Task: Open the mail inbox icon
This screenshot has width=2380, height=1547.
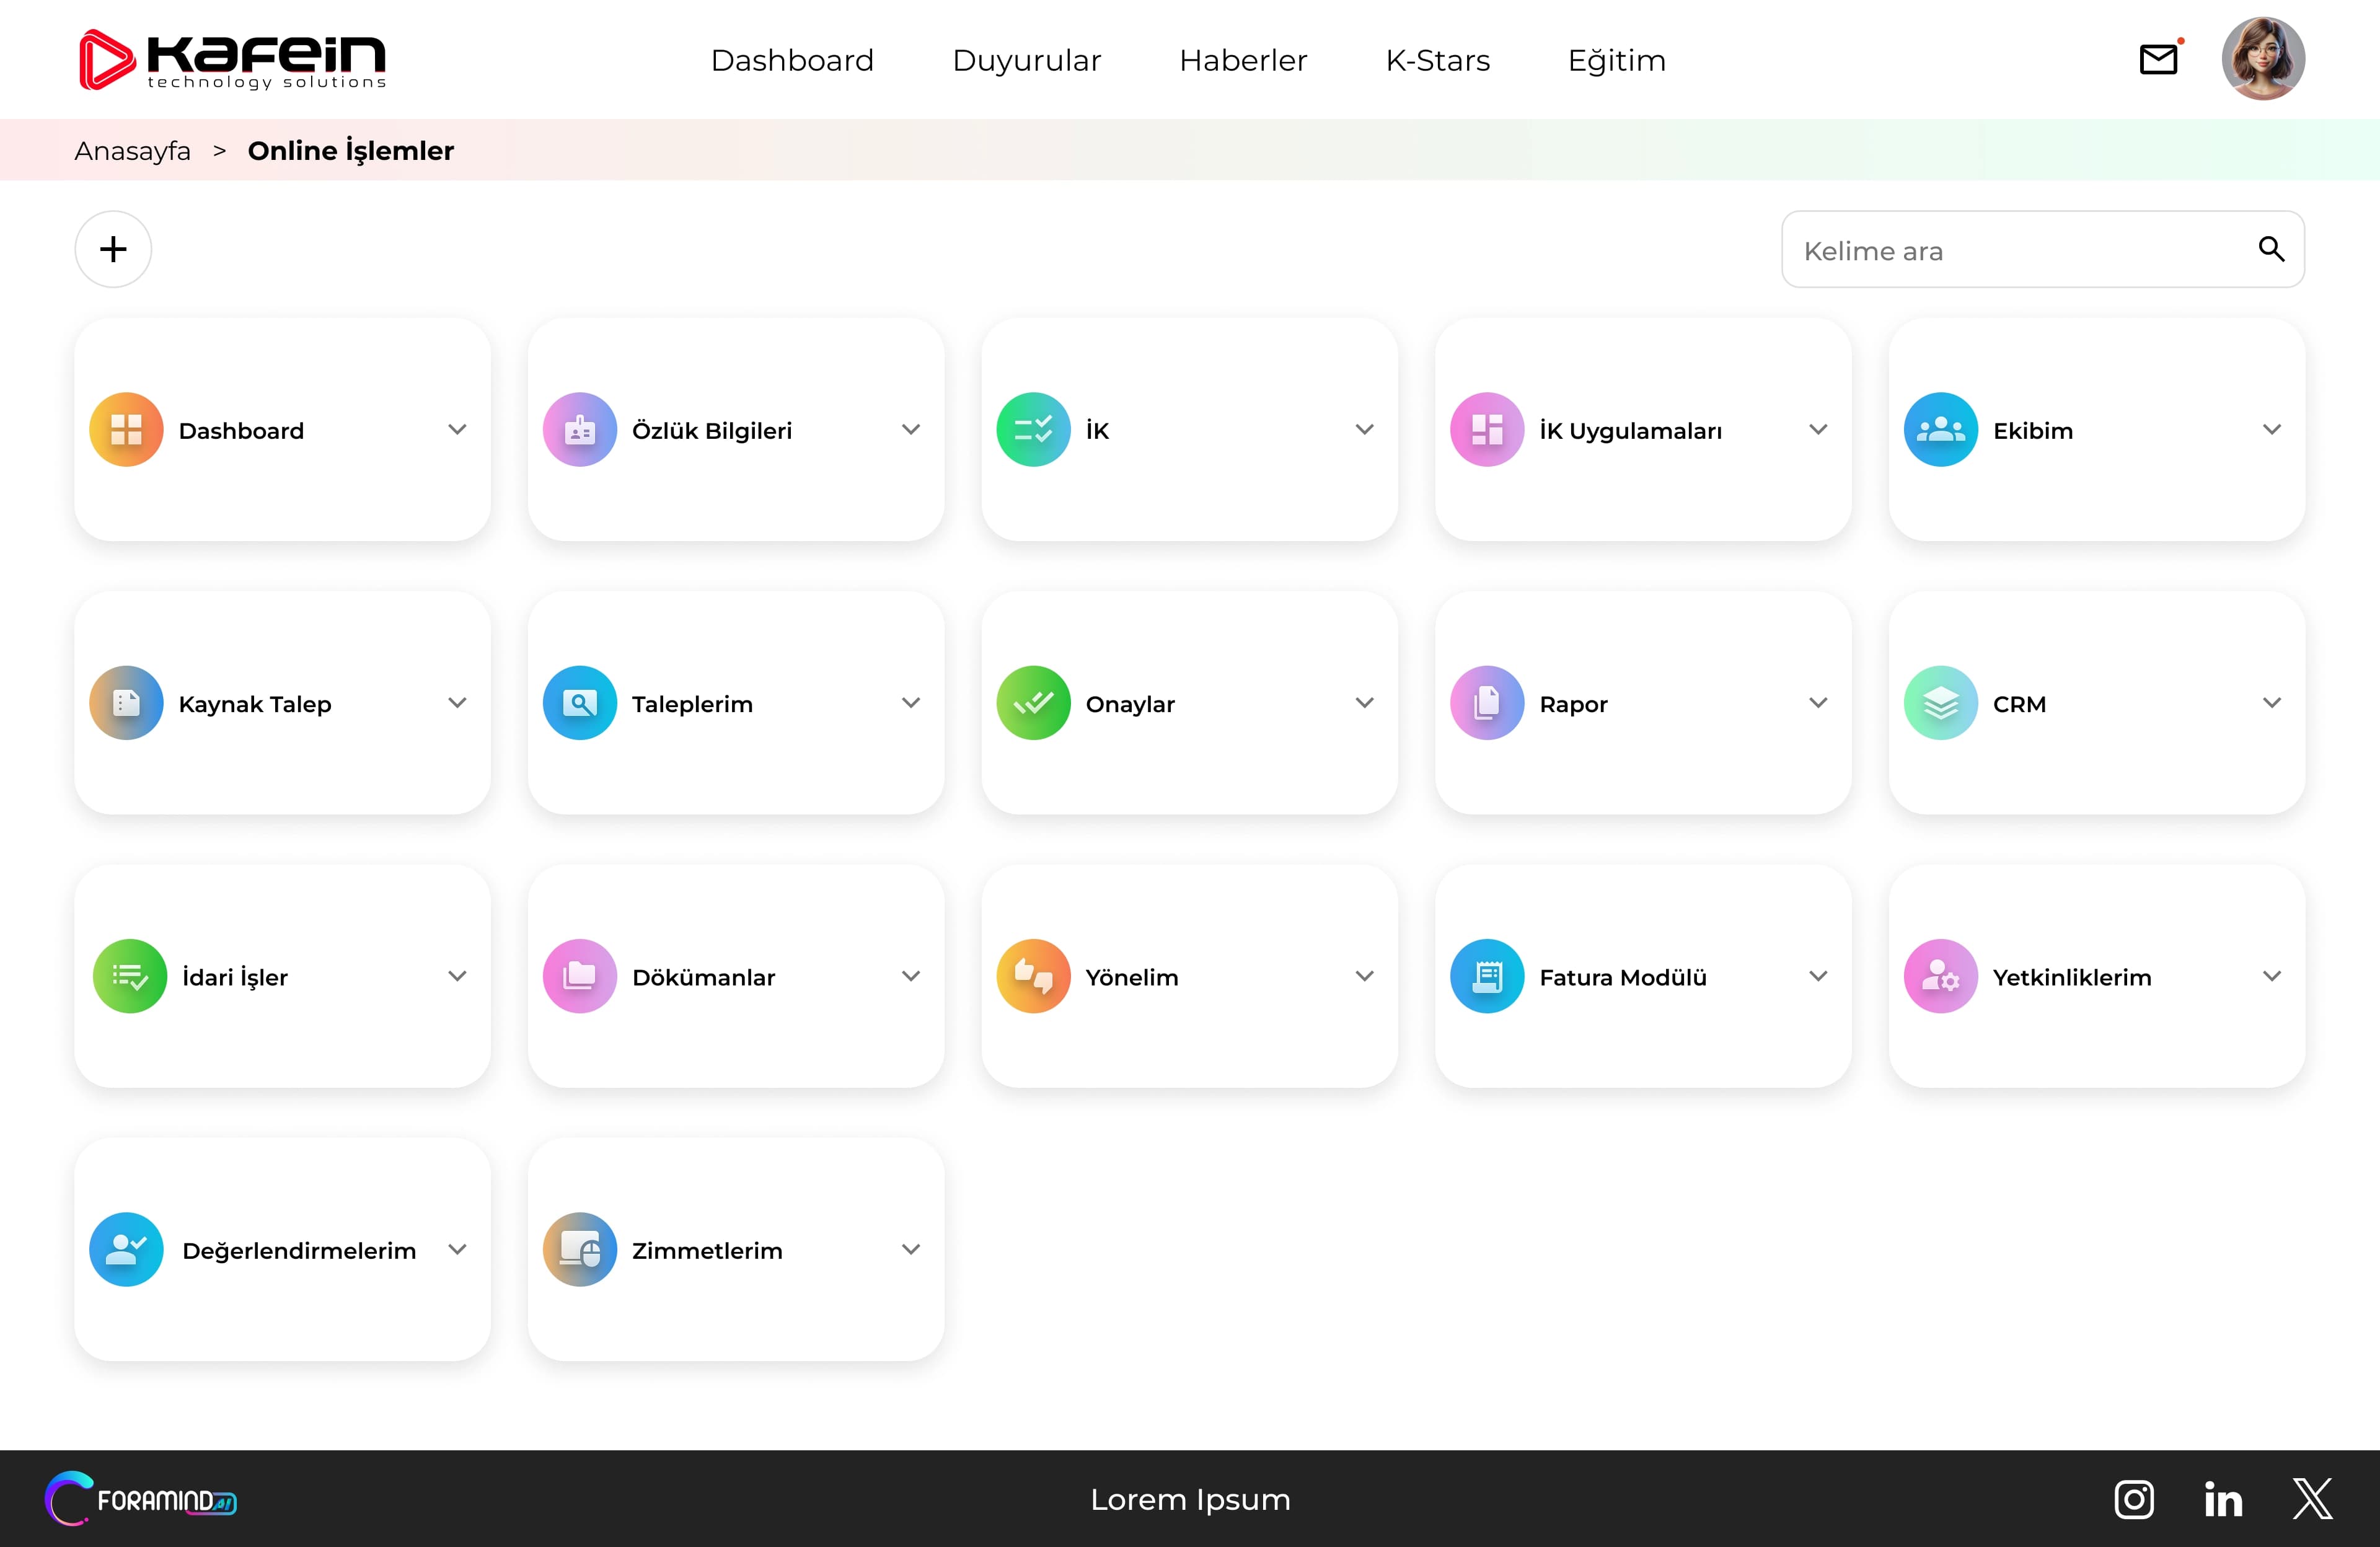Action: click(2159, 60)
